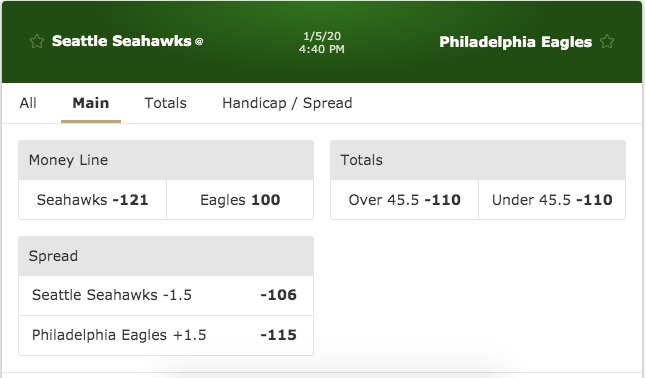Viewport: 645px width, 378px height.
Task: Click the -115 spread odds
Action: click(278, 335)
